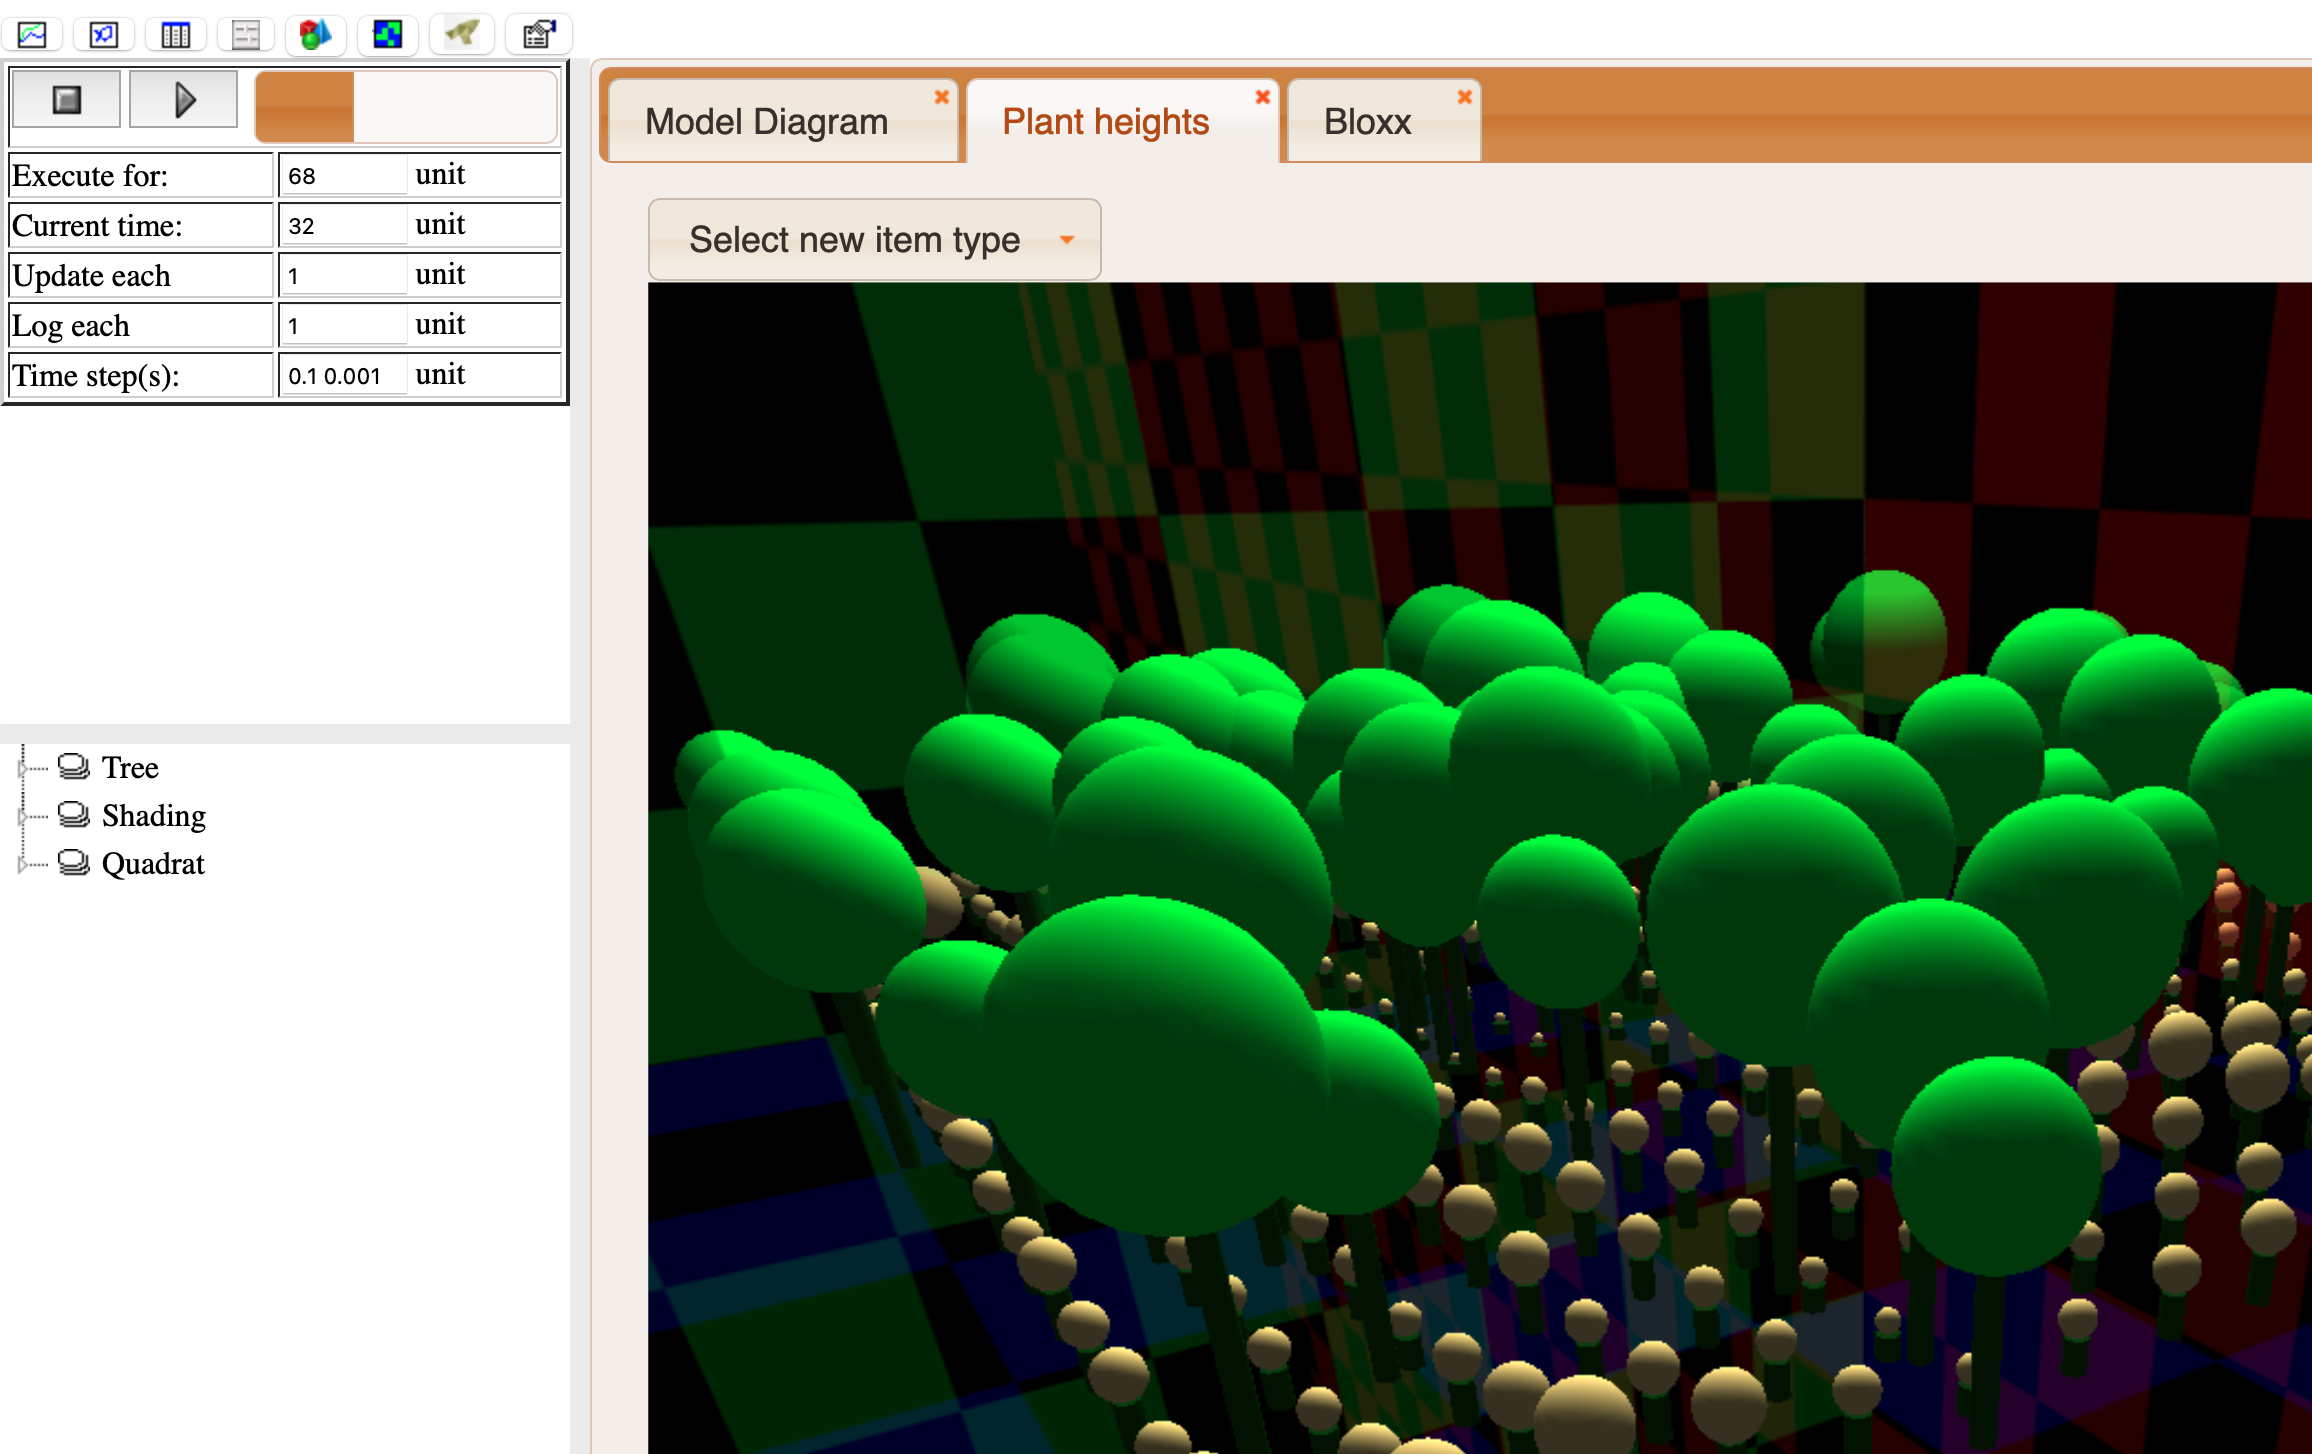
Task: Stop the simulation run
Action: click(66, 100)
